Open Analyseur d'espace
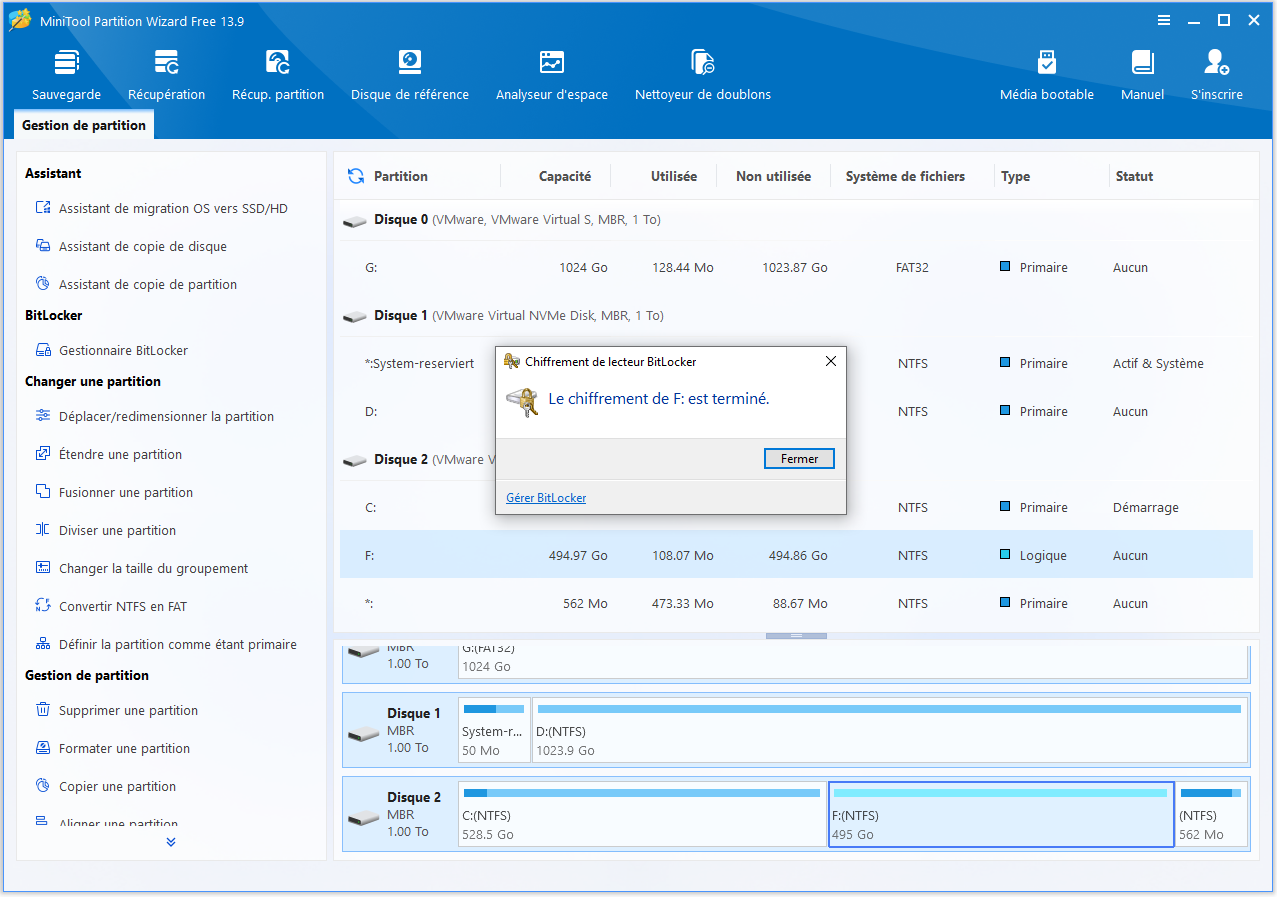 pos(552,75)
